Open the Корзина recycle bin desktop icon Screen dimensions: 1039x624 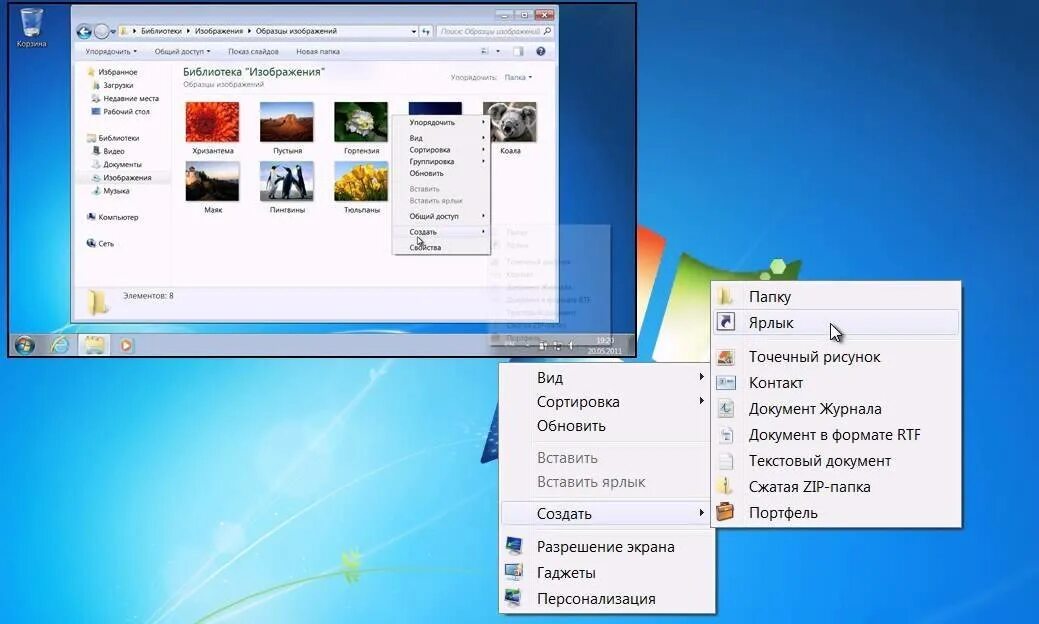(31, 26)
